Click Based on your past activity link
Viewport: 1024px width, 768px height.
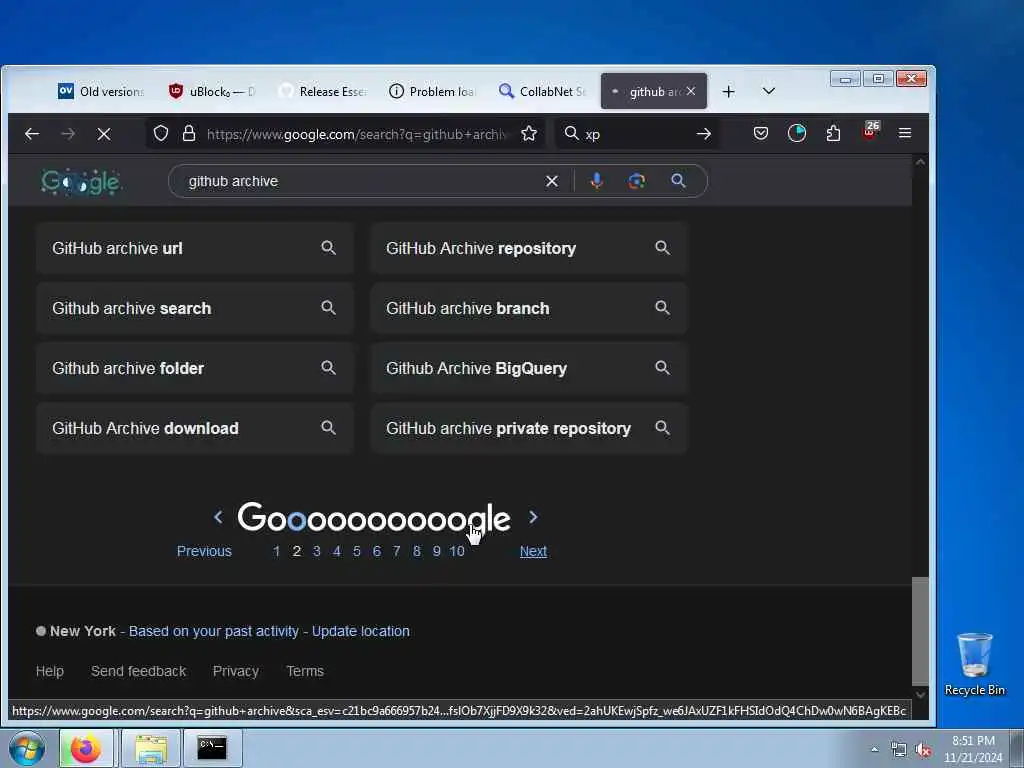[214, 631]
